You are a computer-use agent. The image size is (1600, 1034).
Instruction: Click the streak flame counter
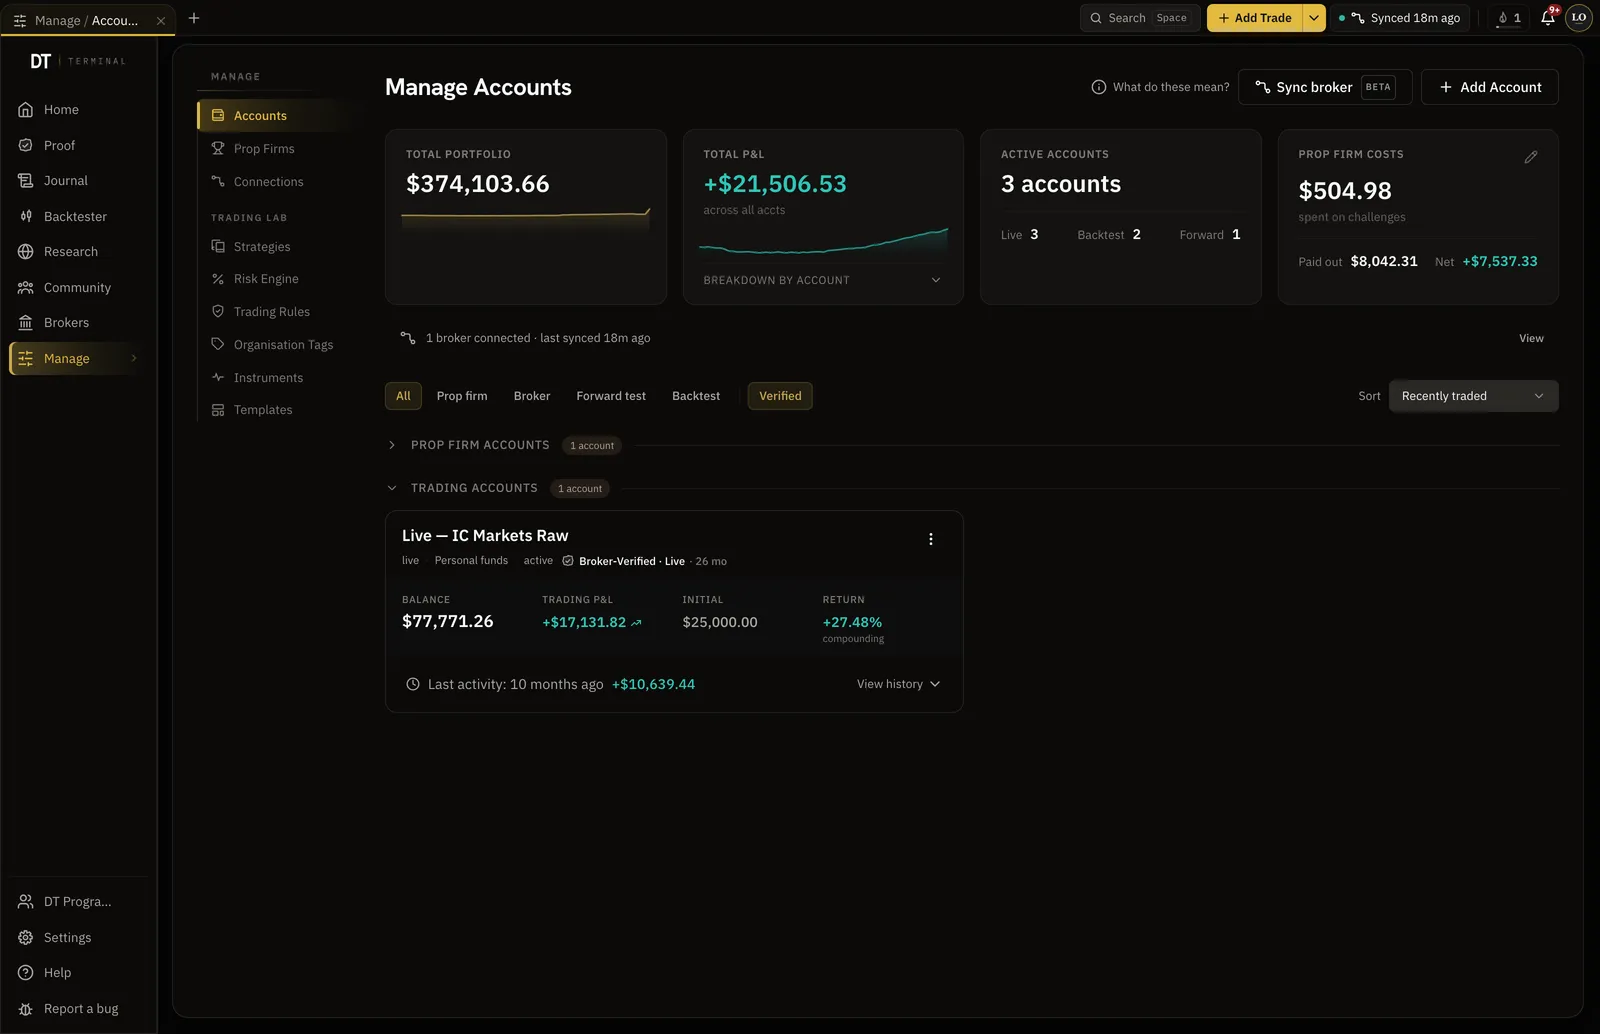[x=1509, y=18]
